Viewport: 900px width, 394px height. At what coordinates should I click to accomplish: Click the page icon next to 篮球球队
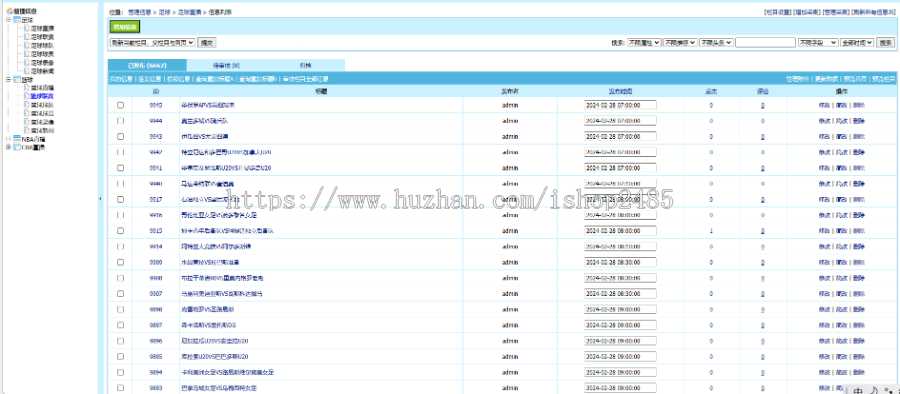coord(26,105)
